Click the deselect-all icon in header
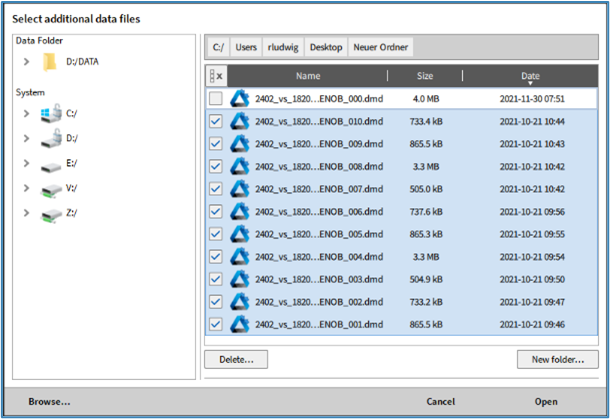This screenshot has width=610, height=419. [216, 76]
